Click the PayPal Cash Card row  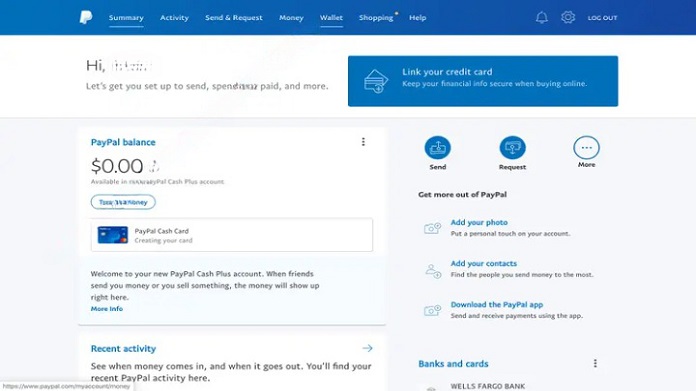232,235
